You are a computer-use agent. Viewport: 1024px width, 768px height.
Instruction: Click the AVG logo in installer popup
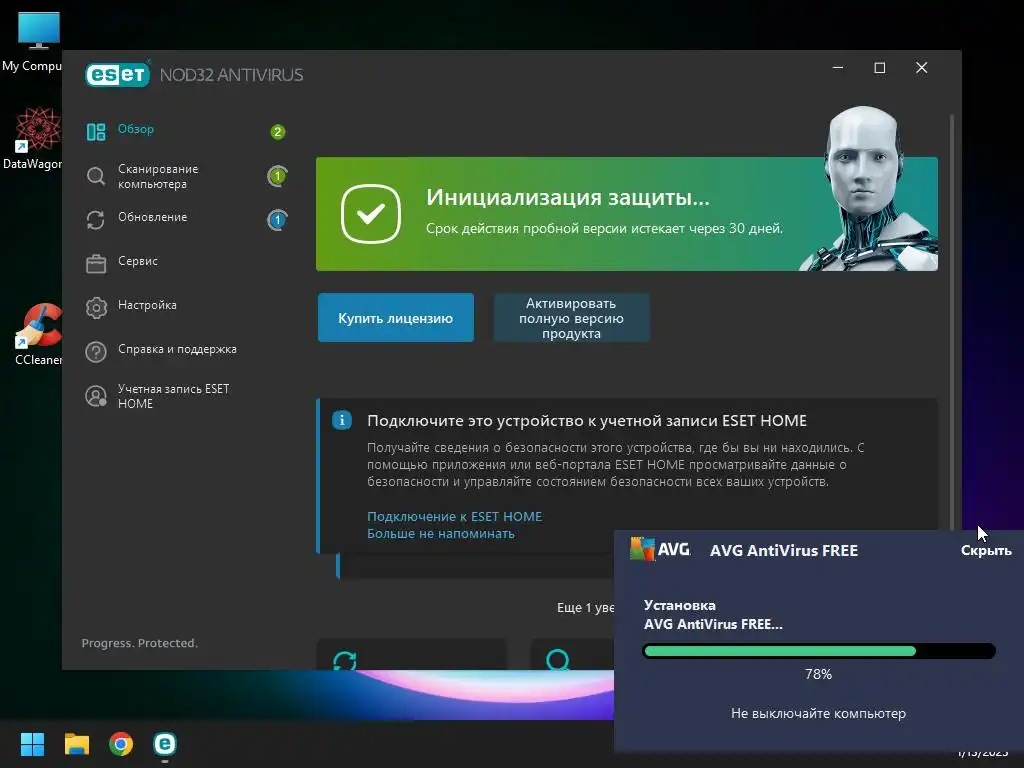tap(660, 549)
